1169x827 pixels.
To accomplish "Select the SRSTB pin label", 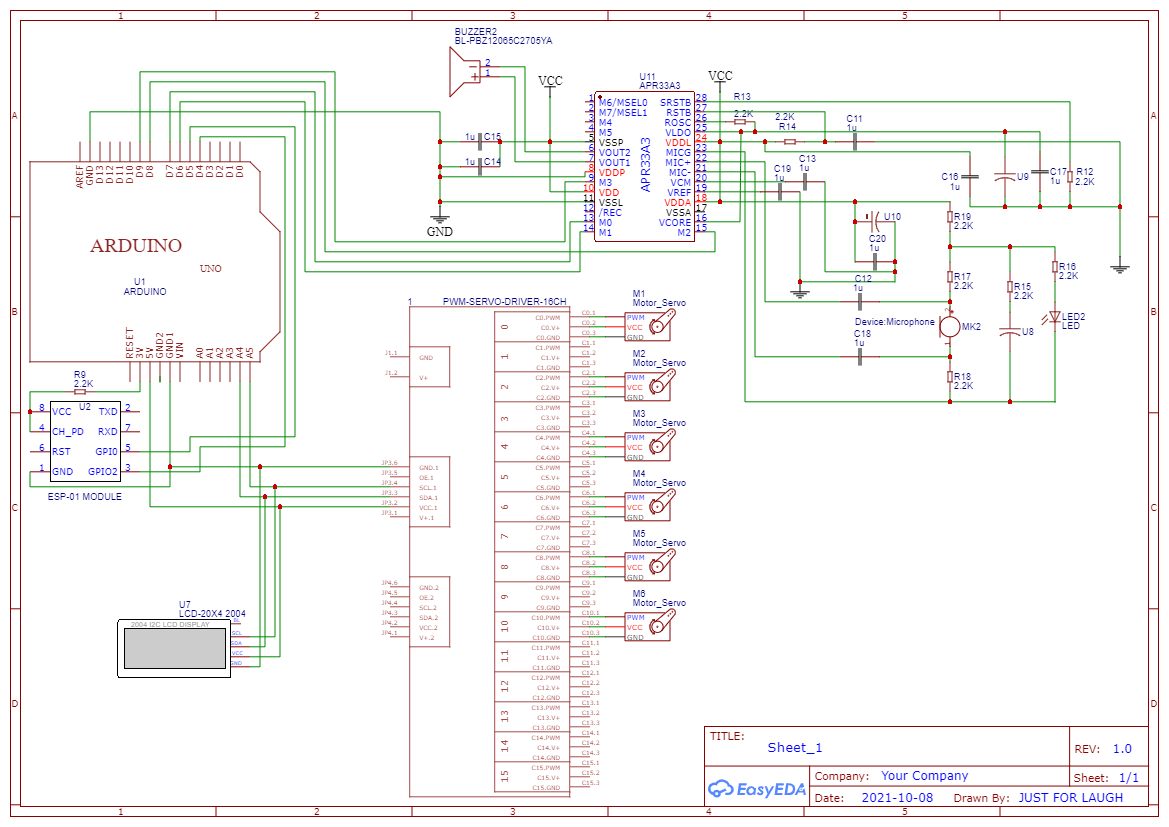I will click(675, 102).
